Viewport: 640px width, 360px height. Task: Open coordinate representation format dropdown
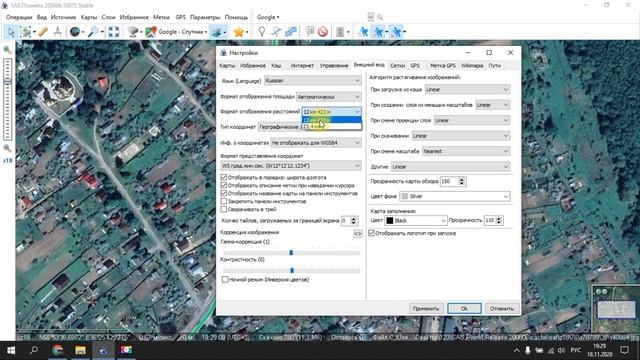click(x=291, y=166)
